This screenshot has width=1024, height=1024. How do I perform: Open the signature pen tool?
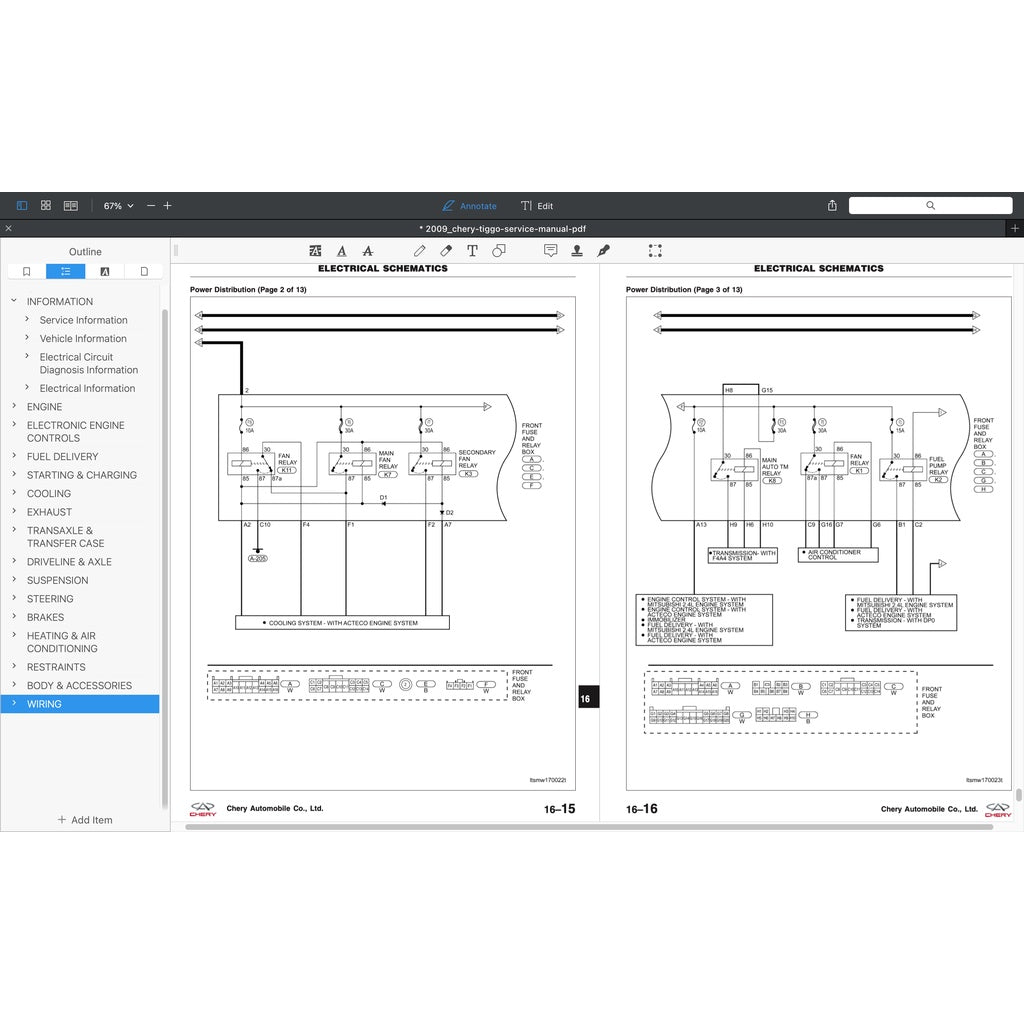[x=603, y=251]
